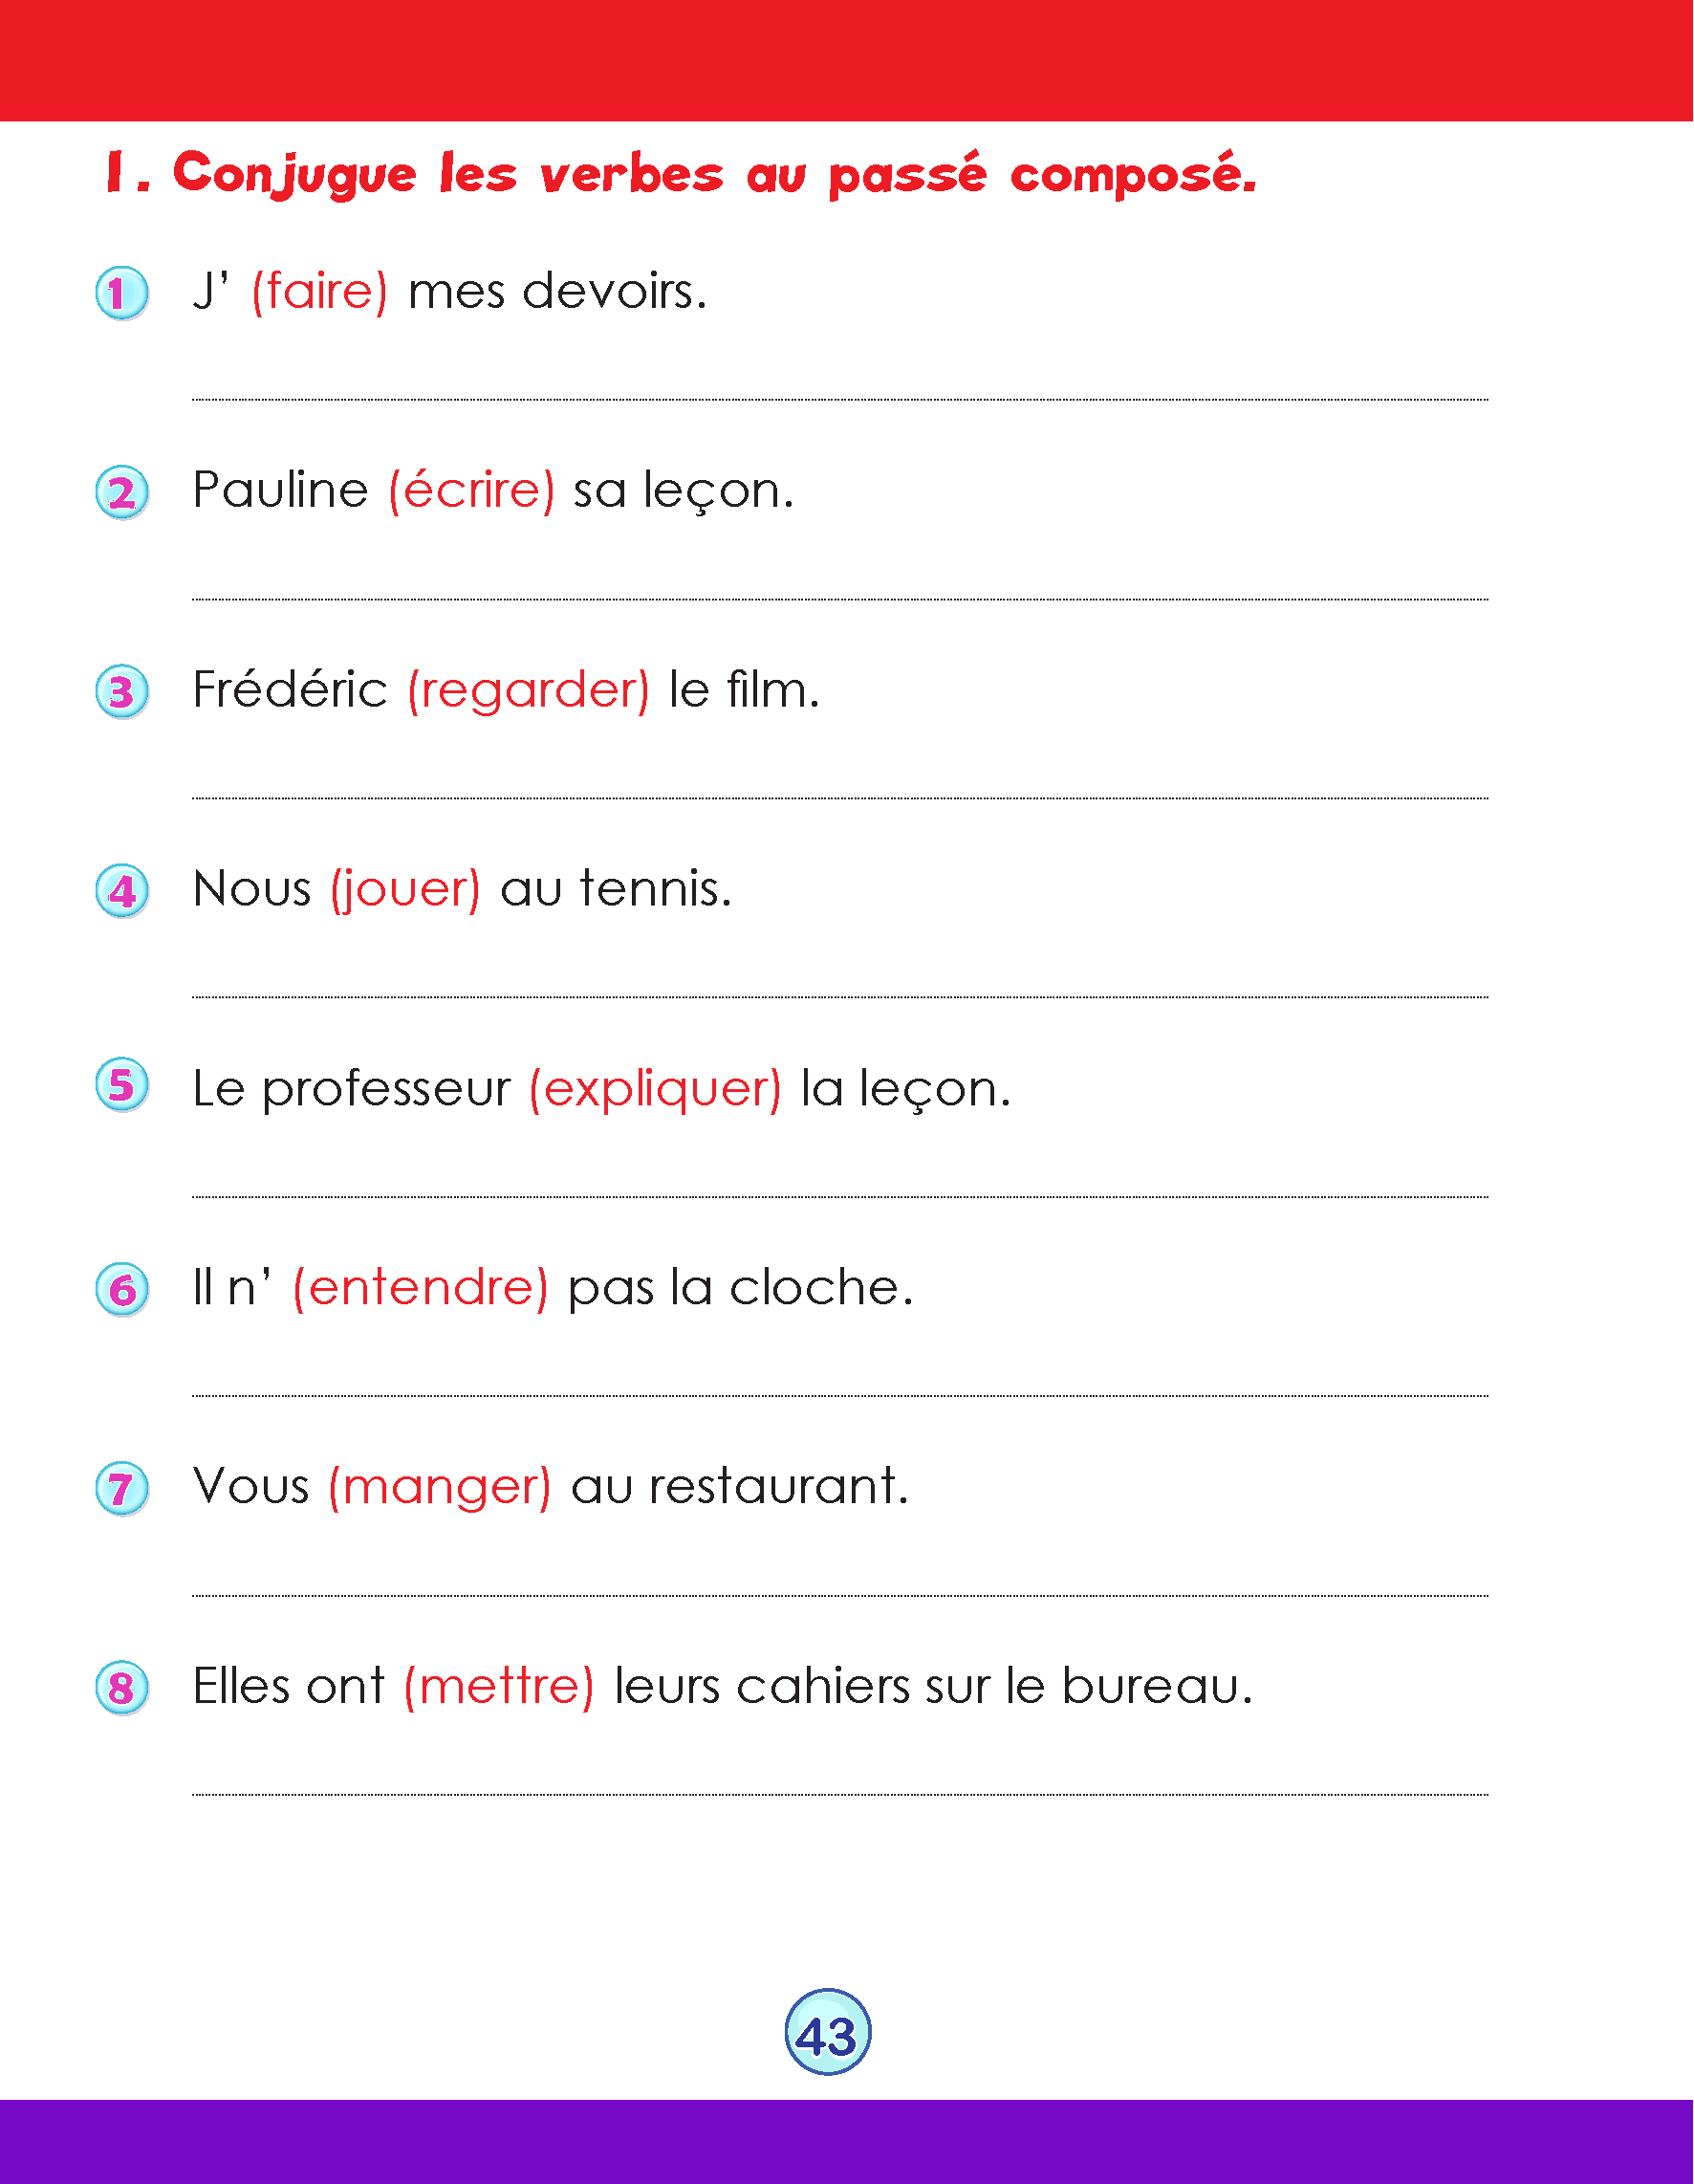Viewport: 1694px width, 2184px height.
Task: Click the number 4 circle badge
Action: point(122,890)
